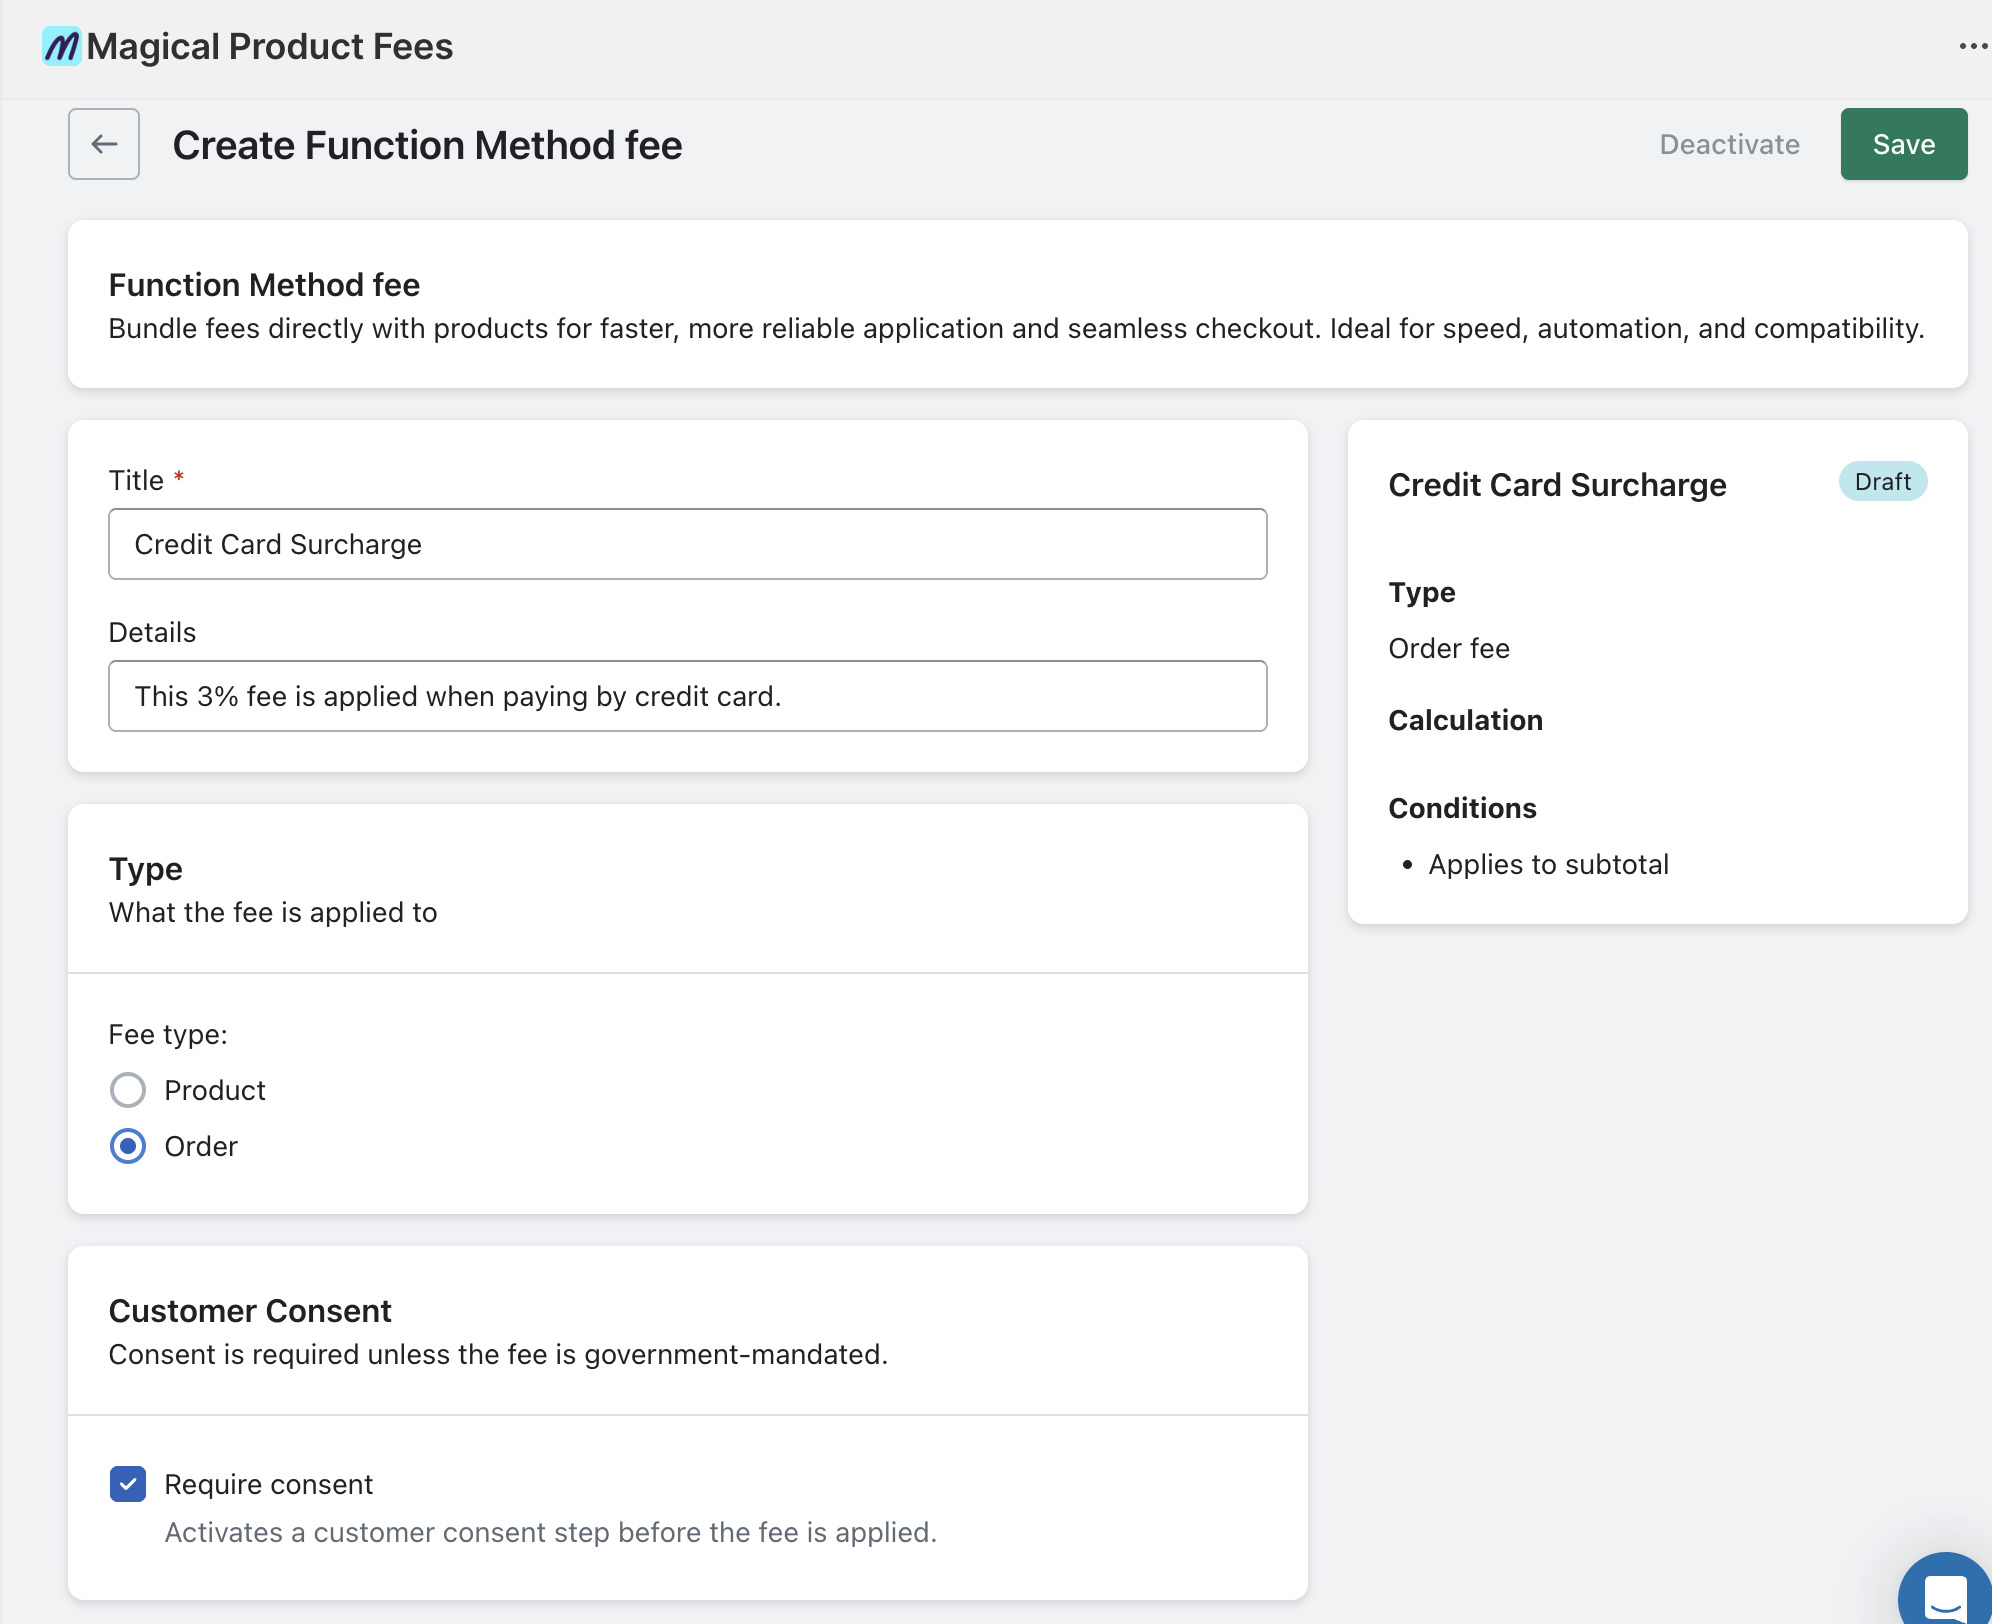Click the Fee type label

(x=167, y=1034)
